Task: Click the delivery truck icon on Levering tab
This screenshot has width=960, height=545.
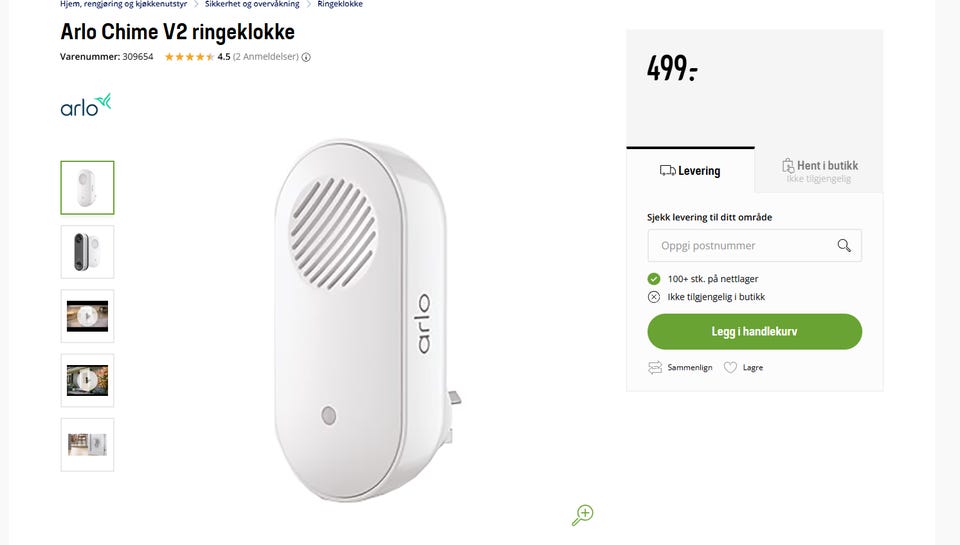Action: click(x=667, y=170)
